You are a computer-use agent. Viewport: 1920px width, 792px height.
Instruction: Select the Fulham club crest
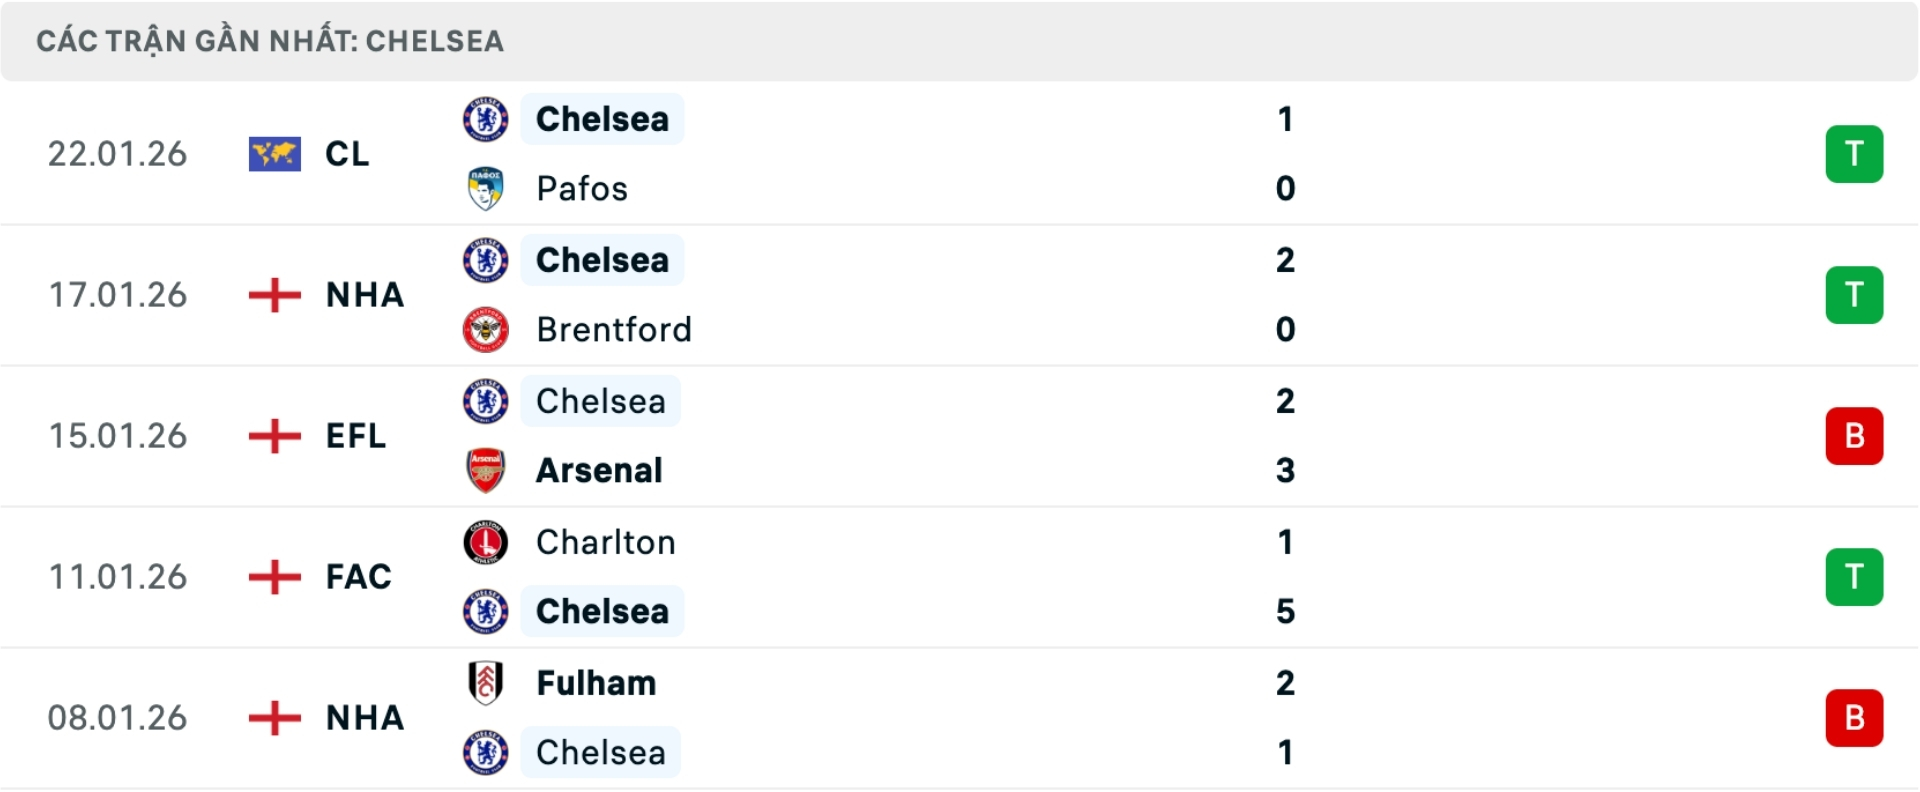[x=486, y=684]
